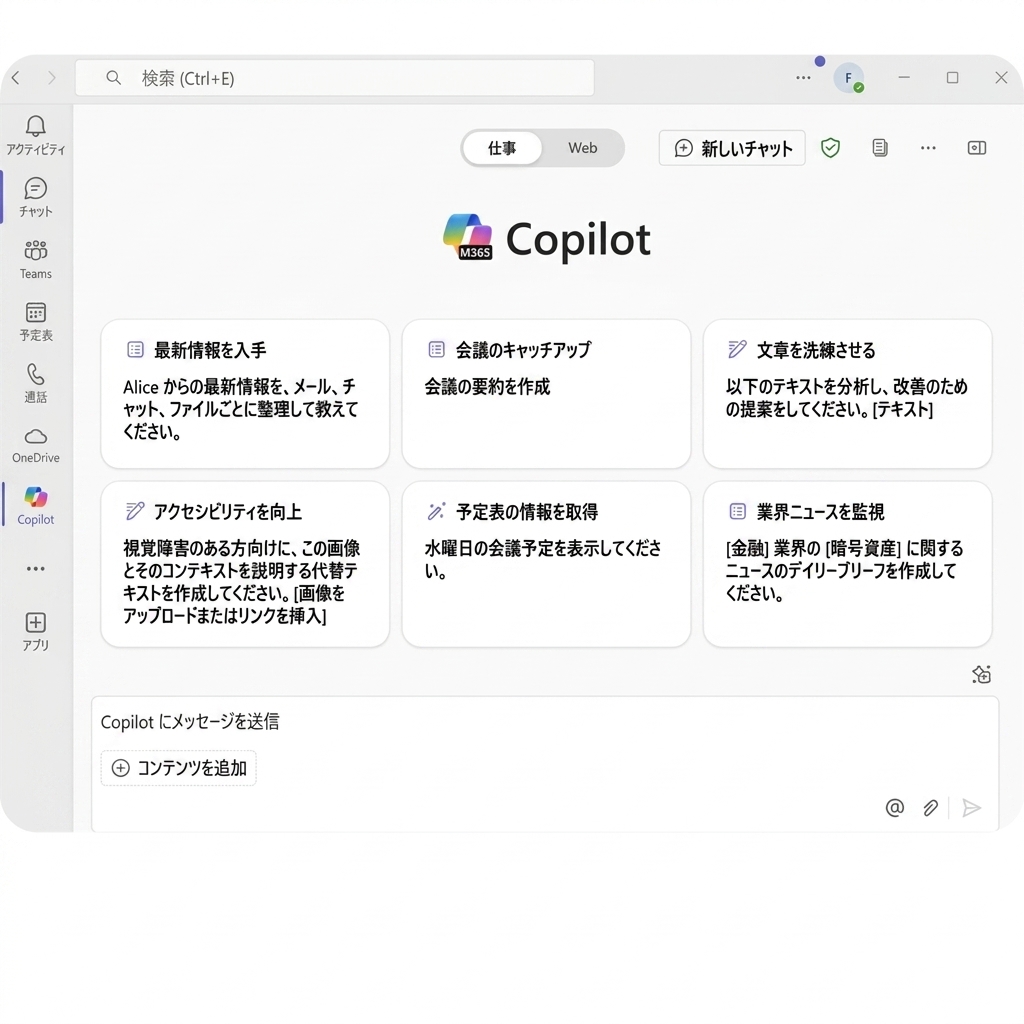Click the Copilot M365 logo

[x=468, y=237]
